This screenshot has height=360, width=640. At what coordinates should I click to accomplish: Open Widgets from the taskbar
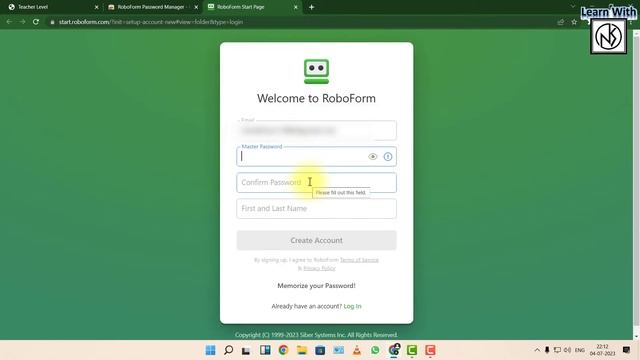point(265,350)
